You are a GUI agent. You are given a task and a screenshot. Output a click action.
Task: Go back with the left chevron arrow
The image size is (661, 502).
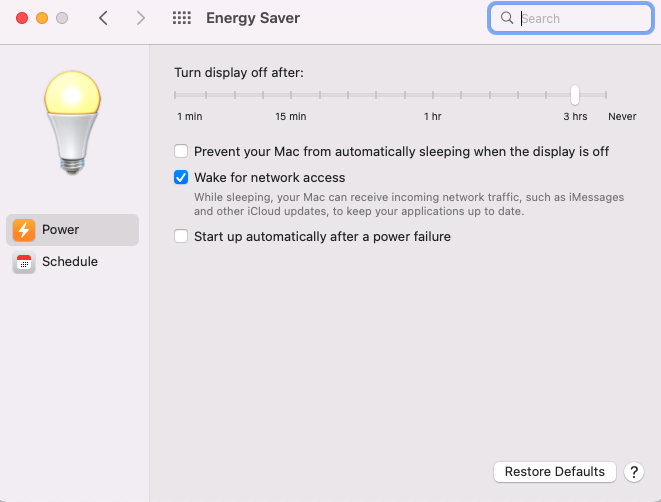click(103, 18)
